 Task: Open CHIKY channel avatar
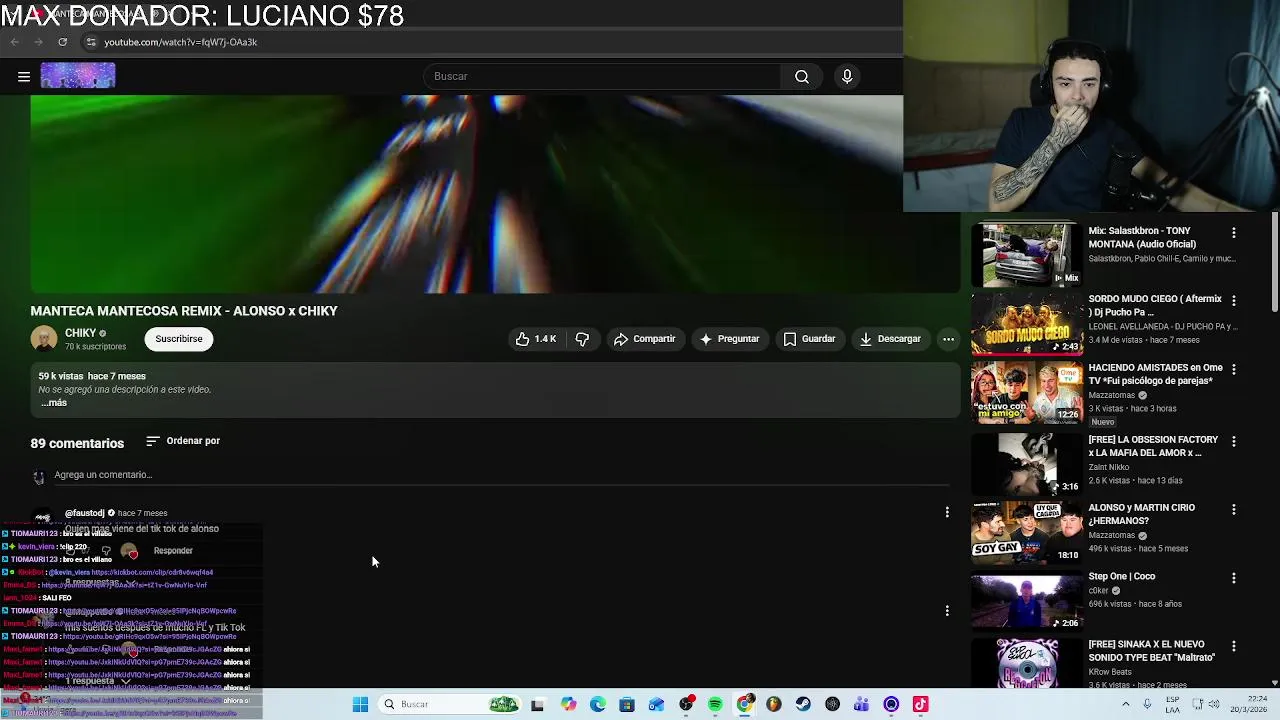44,339
